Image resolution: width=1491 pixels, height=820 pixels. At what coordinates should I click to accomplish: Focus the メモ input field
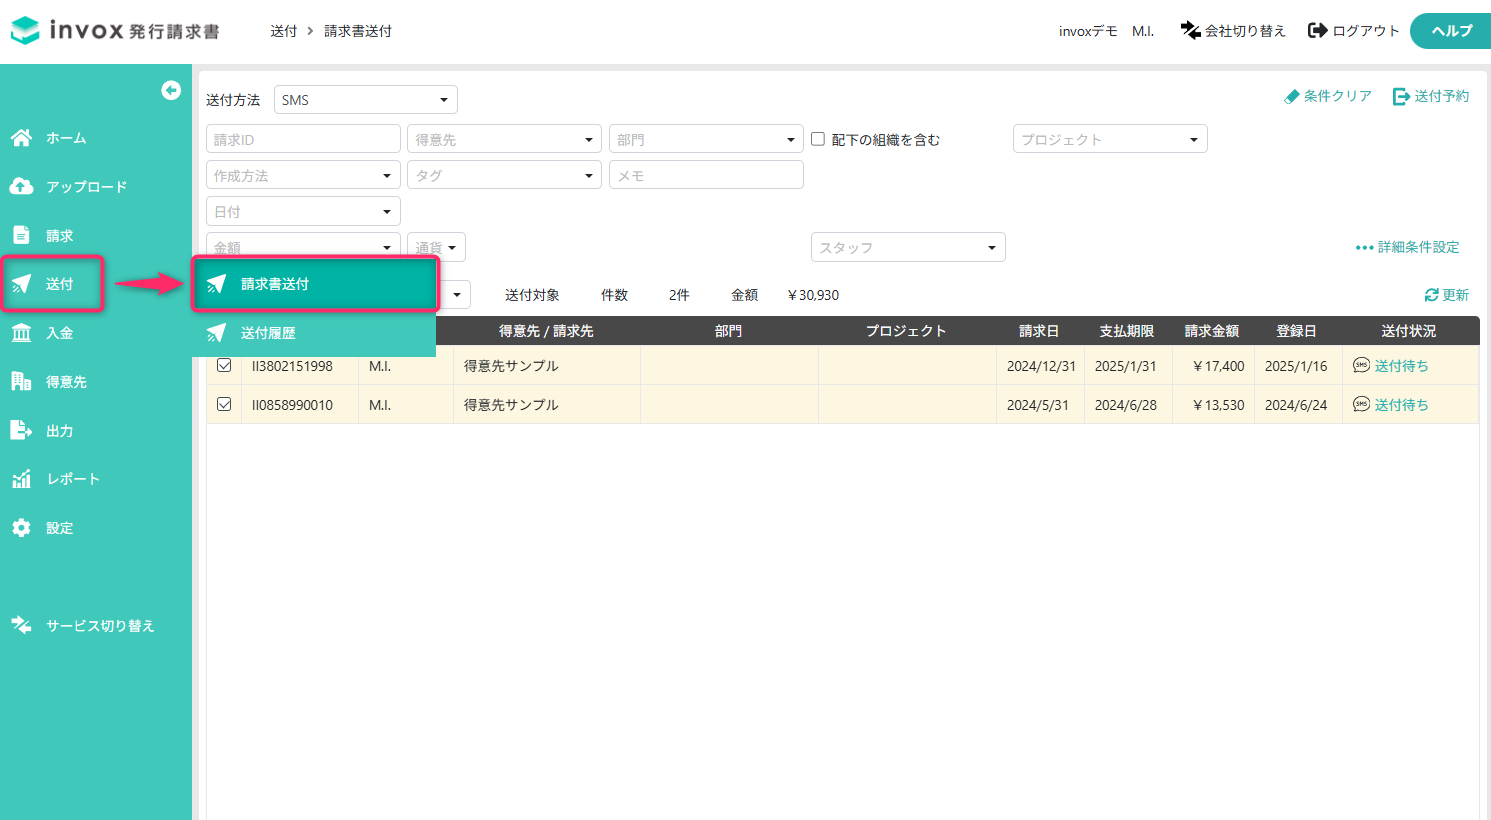tap(706, 175)
